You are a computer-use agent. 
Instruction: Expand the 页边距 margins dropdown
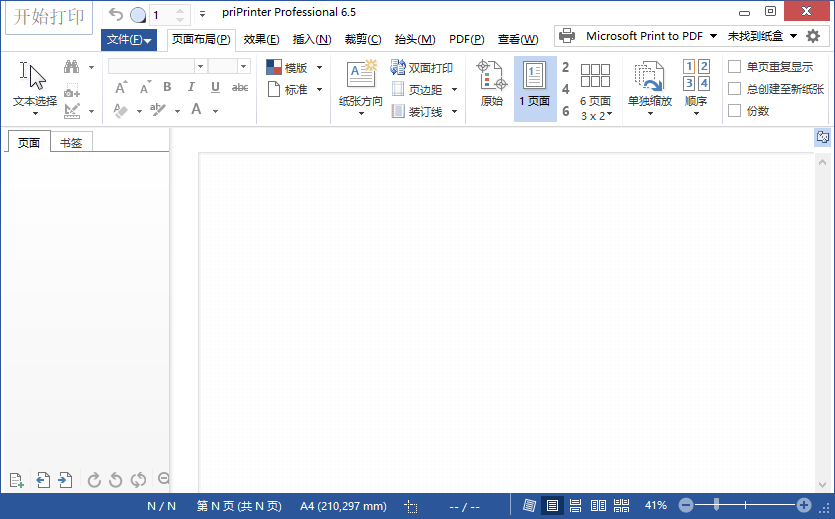[454, 89]
